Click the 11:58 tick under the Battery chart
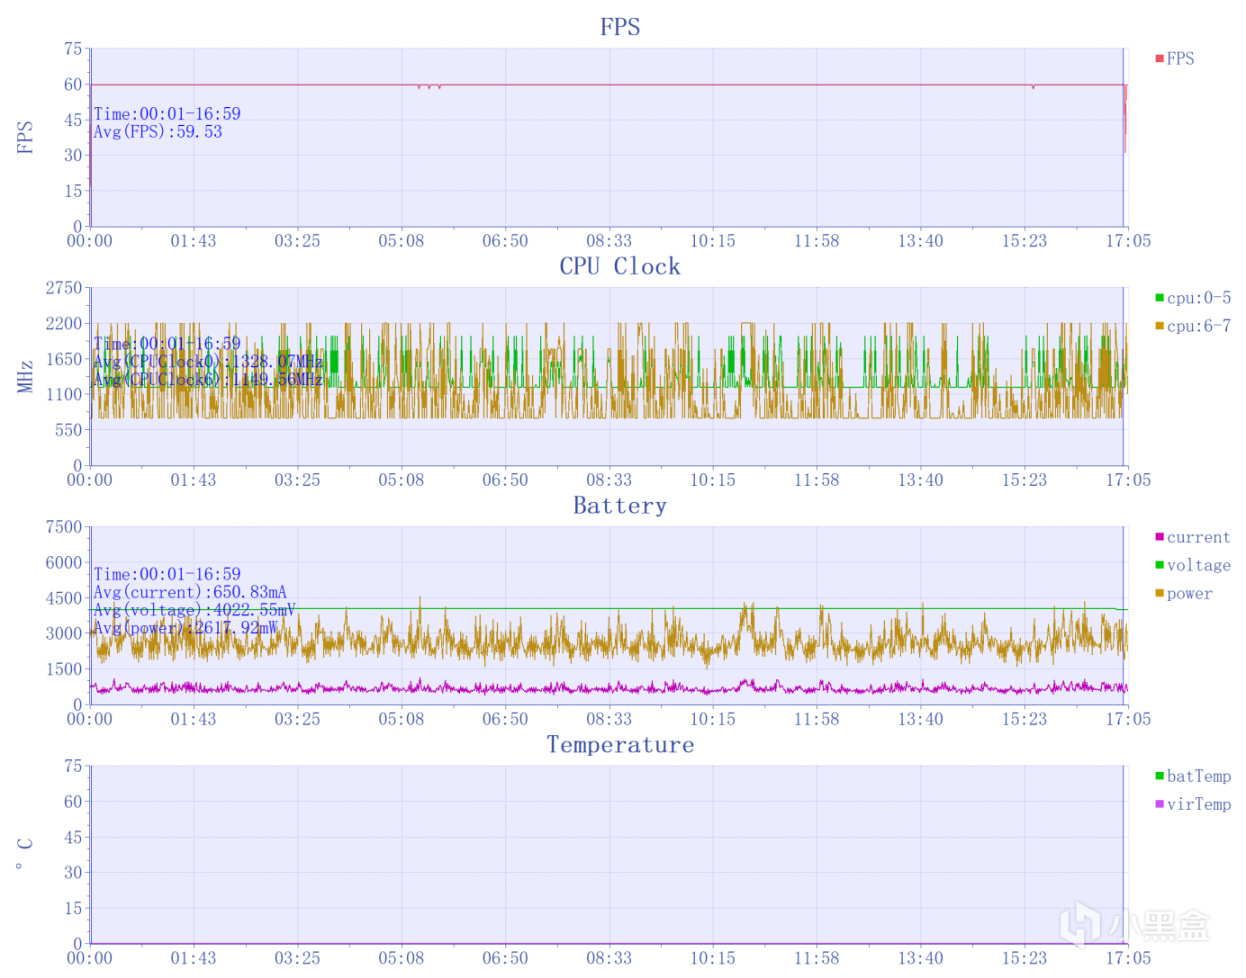Screen dimensions: 1246x978 coord(817,718)
